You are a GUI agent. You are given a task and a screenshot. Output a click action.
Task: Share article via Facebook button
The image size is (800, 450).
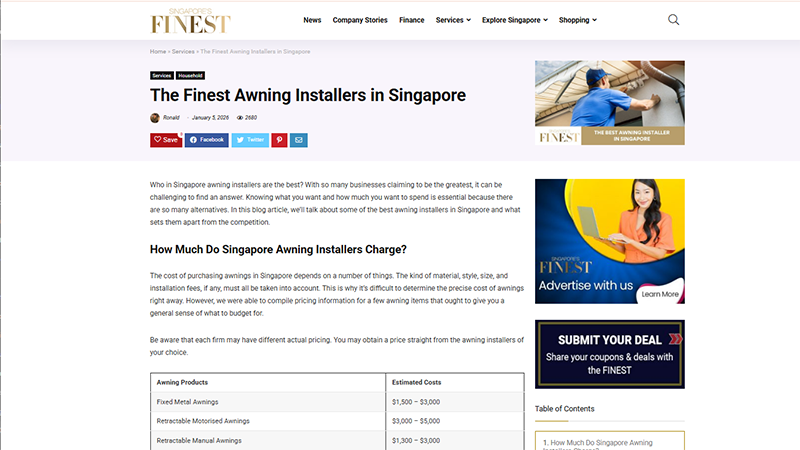coord(207,140)
